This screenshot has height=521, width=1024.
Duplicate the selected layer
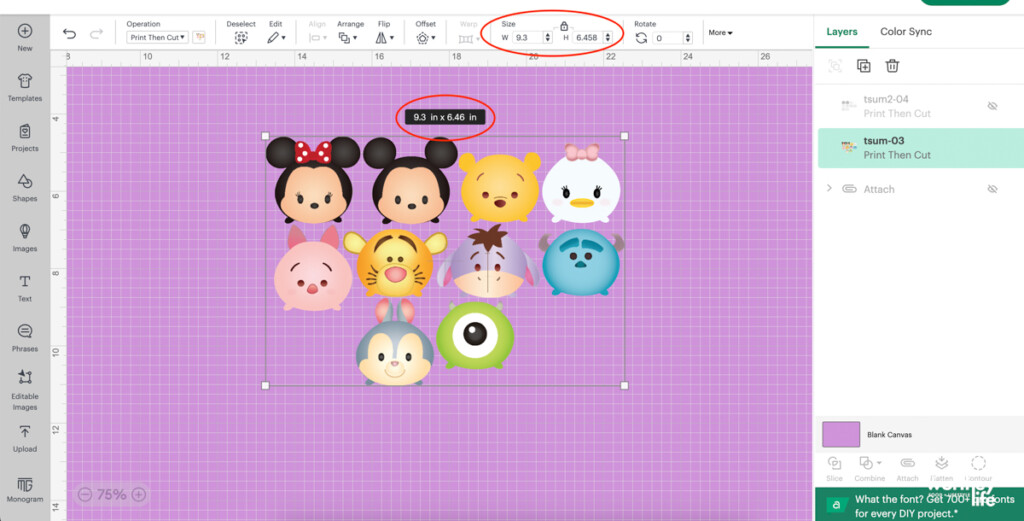tap(863, 65)
